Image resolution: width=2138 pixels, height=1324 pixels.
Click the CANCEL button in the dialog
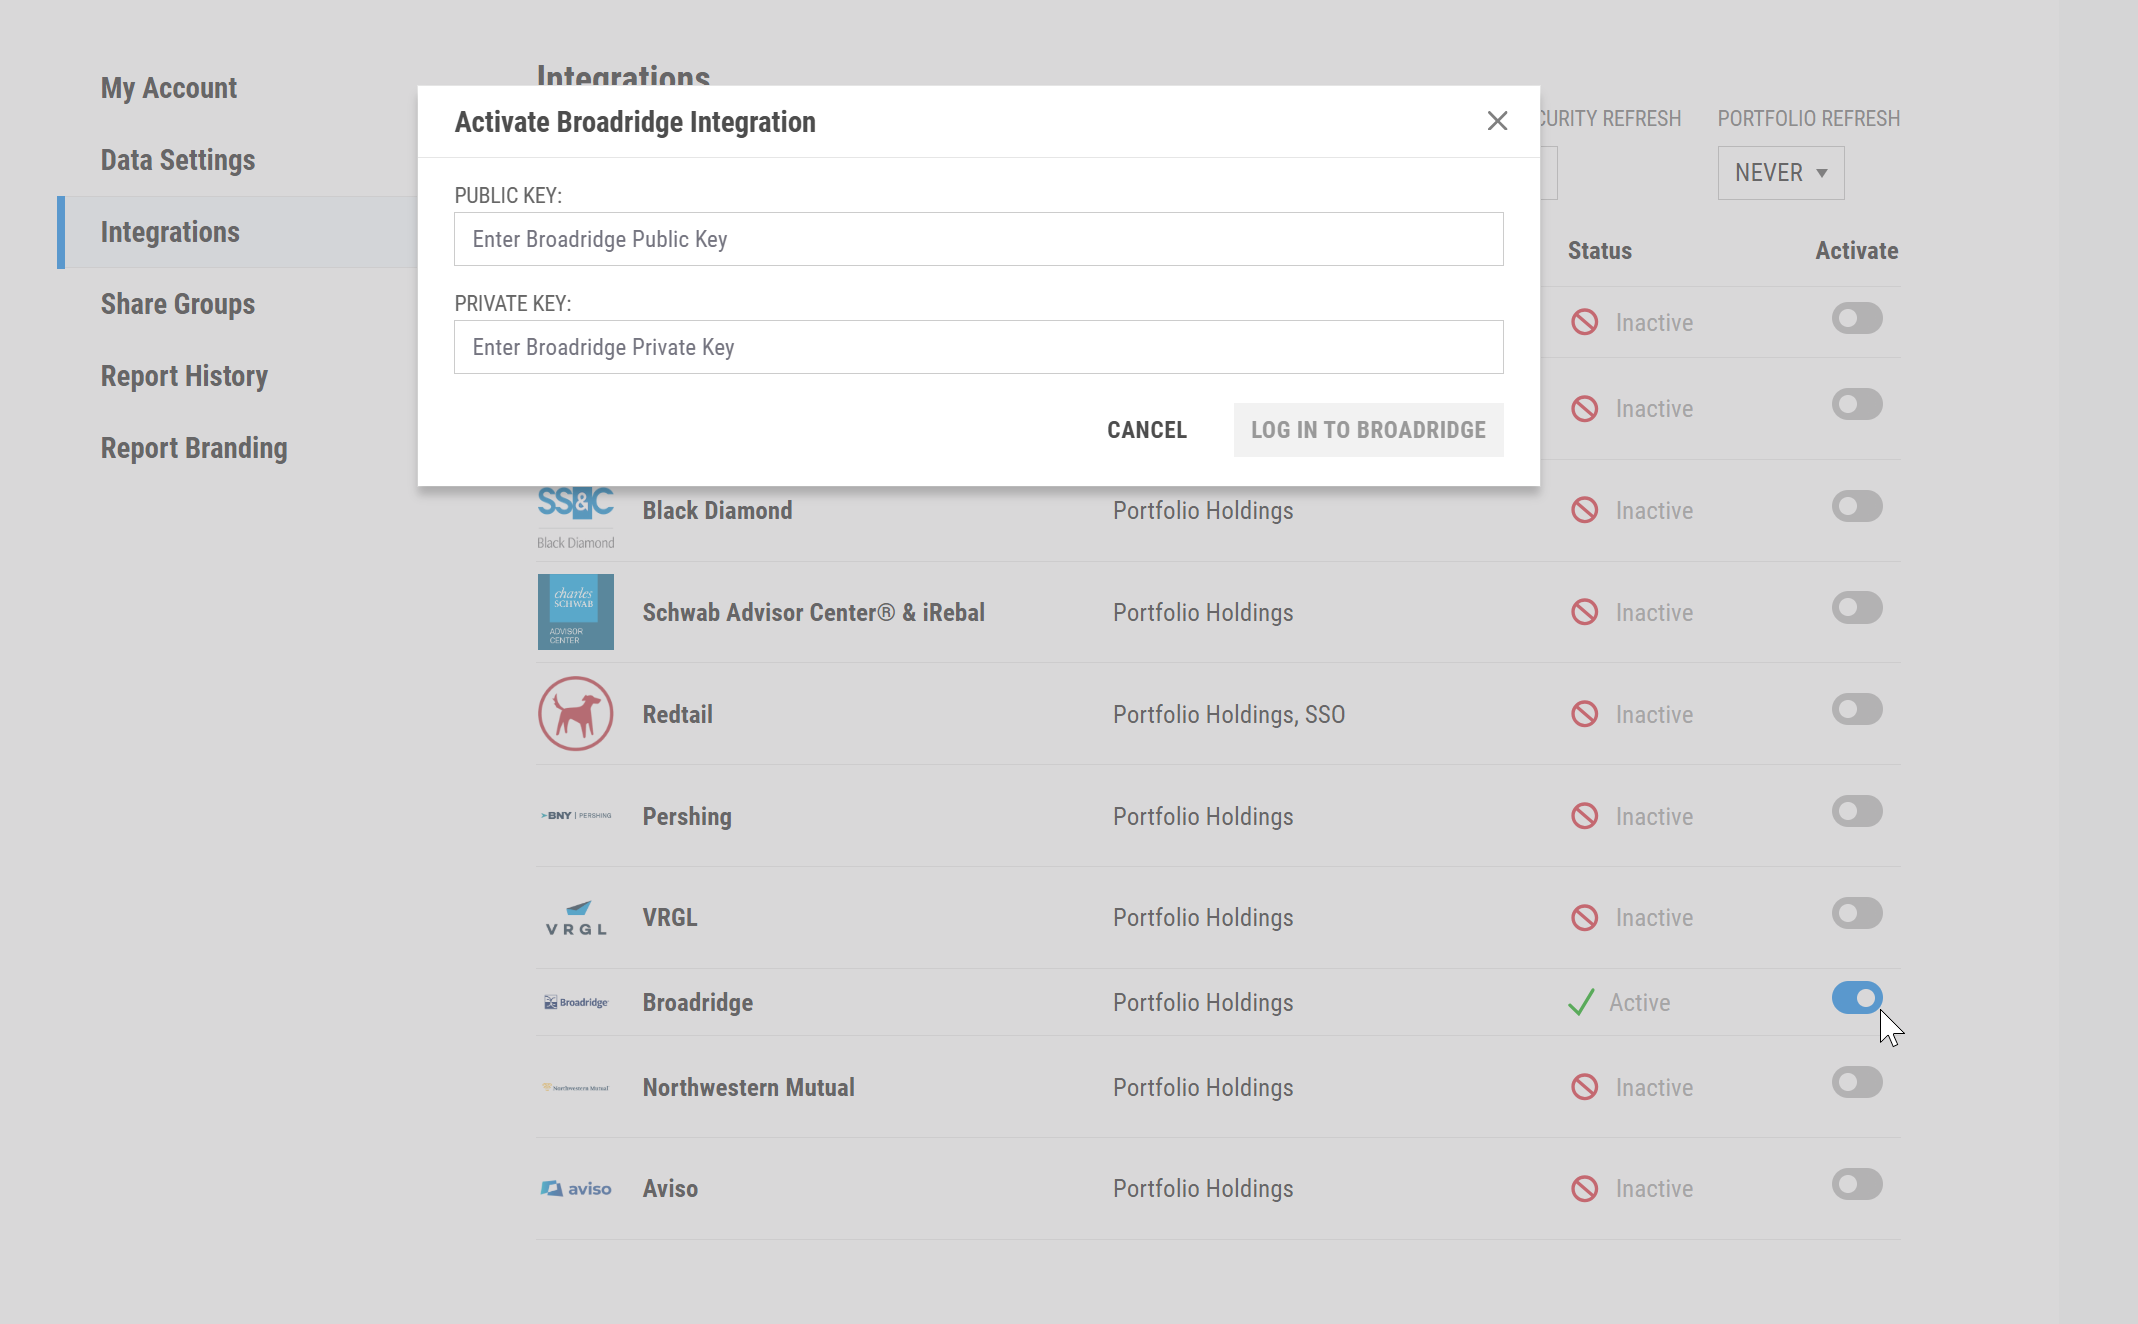(1147, 430)
